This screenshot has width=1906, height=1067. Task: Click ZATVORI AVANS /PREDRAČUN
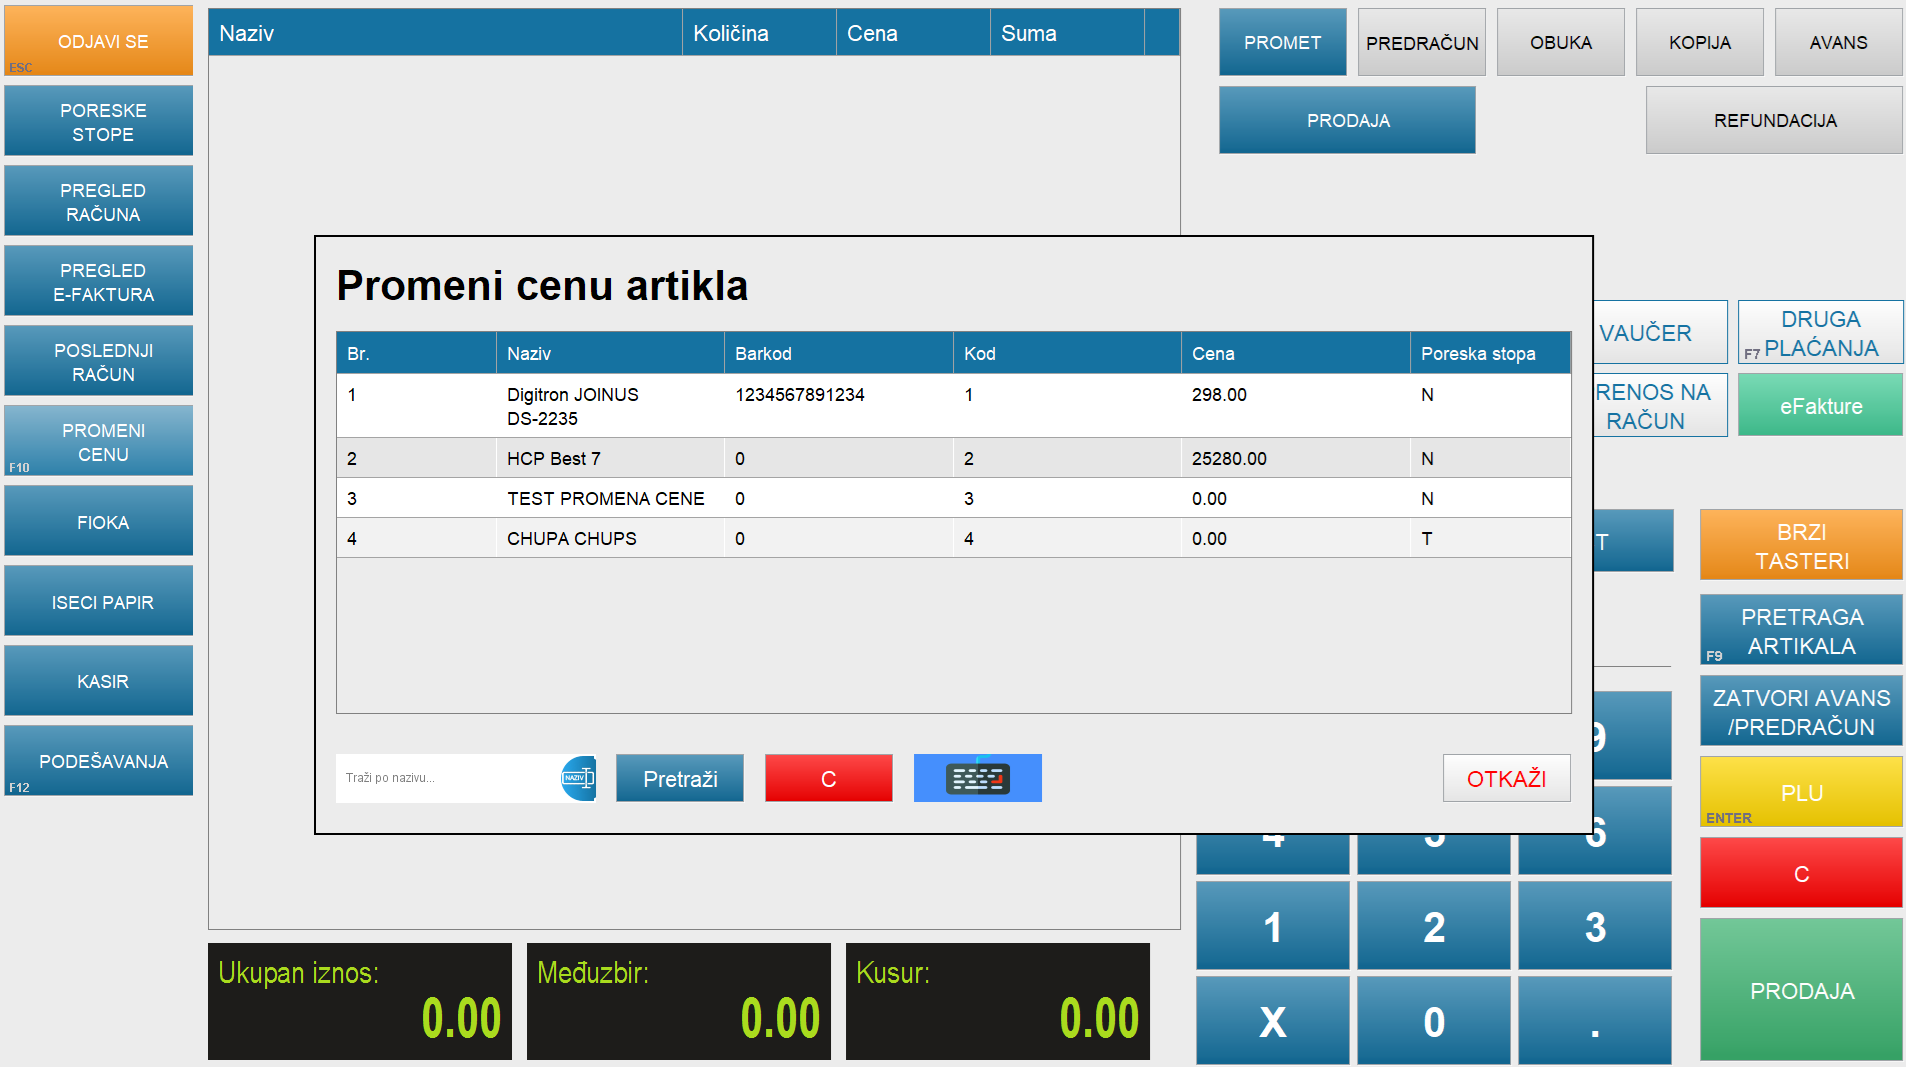1801,711
